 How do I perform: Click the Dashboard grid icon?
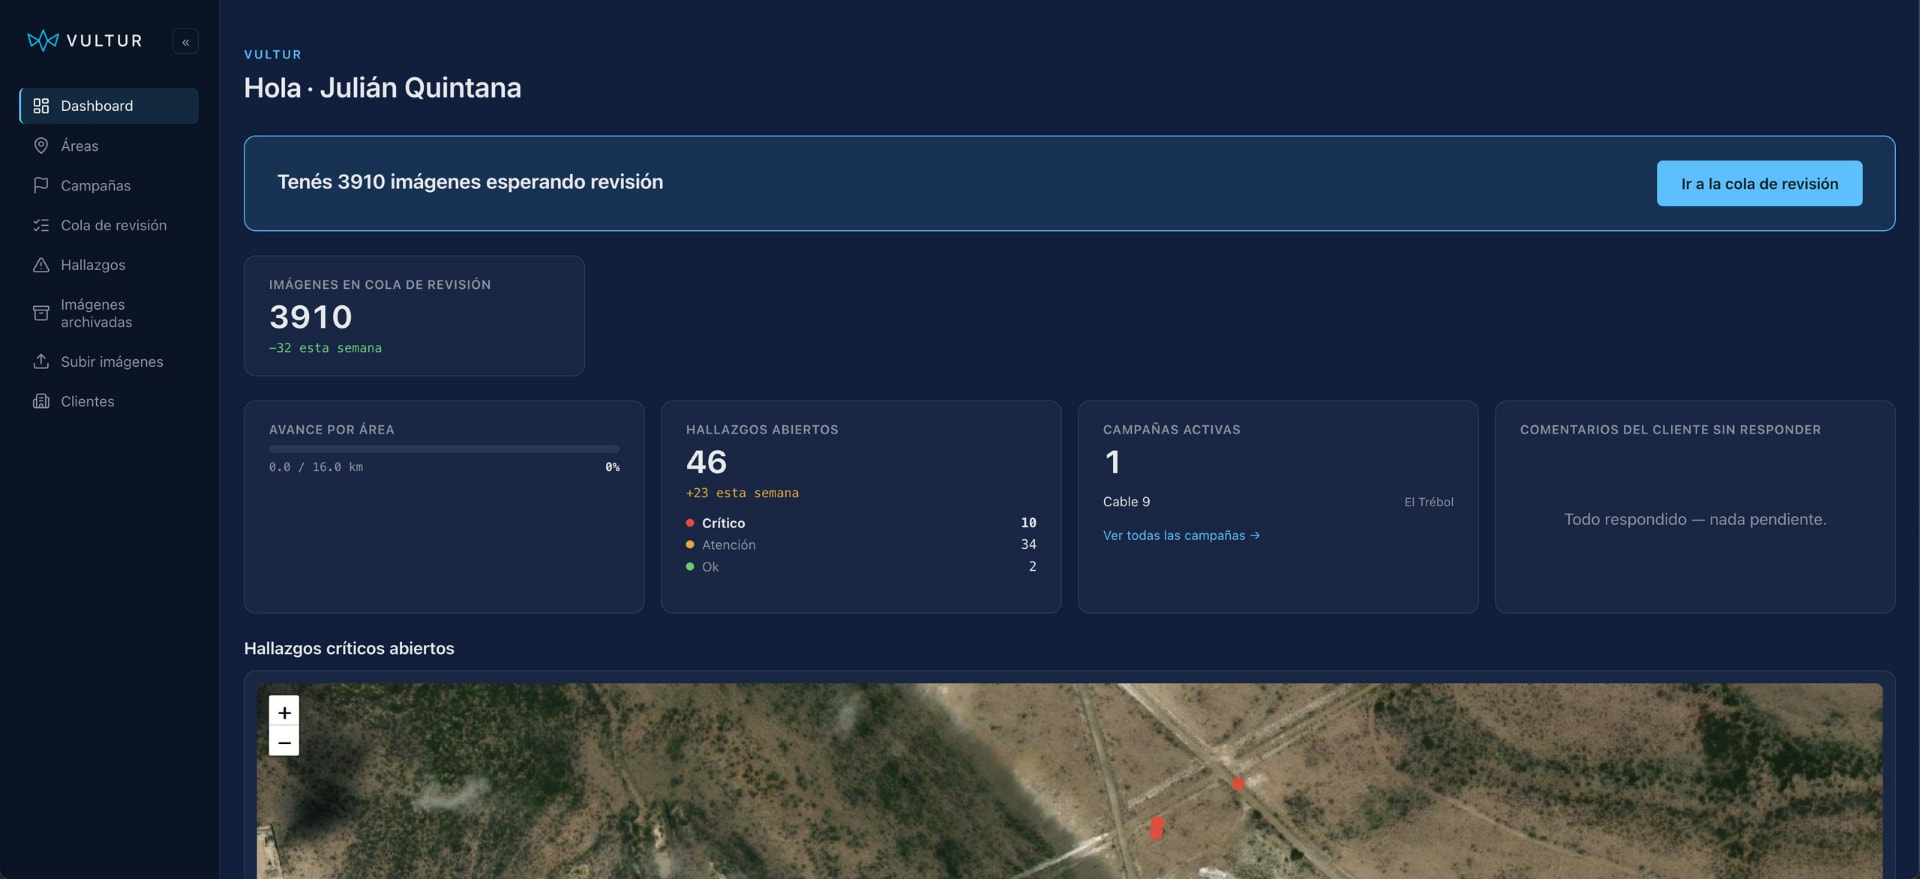click(41, 106)
